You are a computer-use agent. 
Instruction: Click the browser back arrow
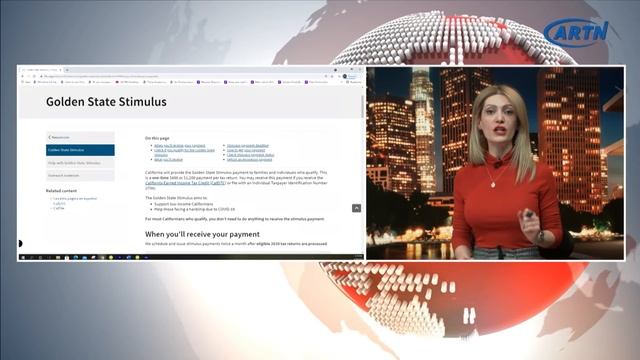pos(23,76)
